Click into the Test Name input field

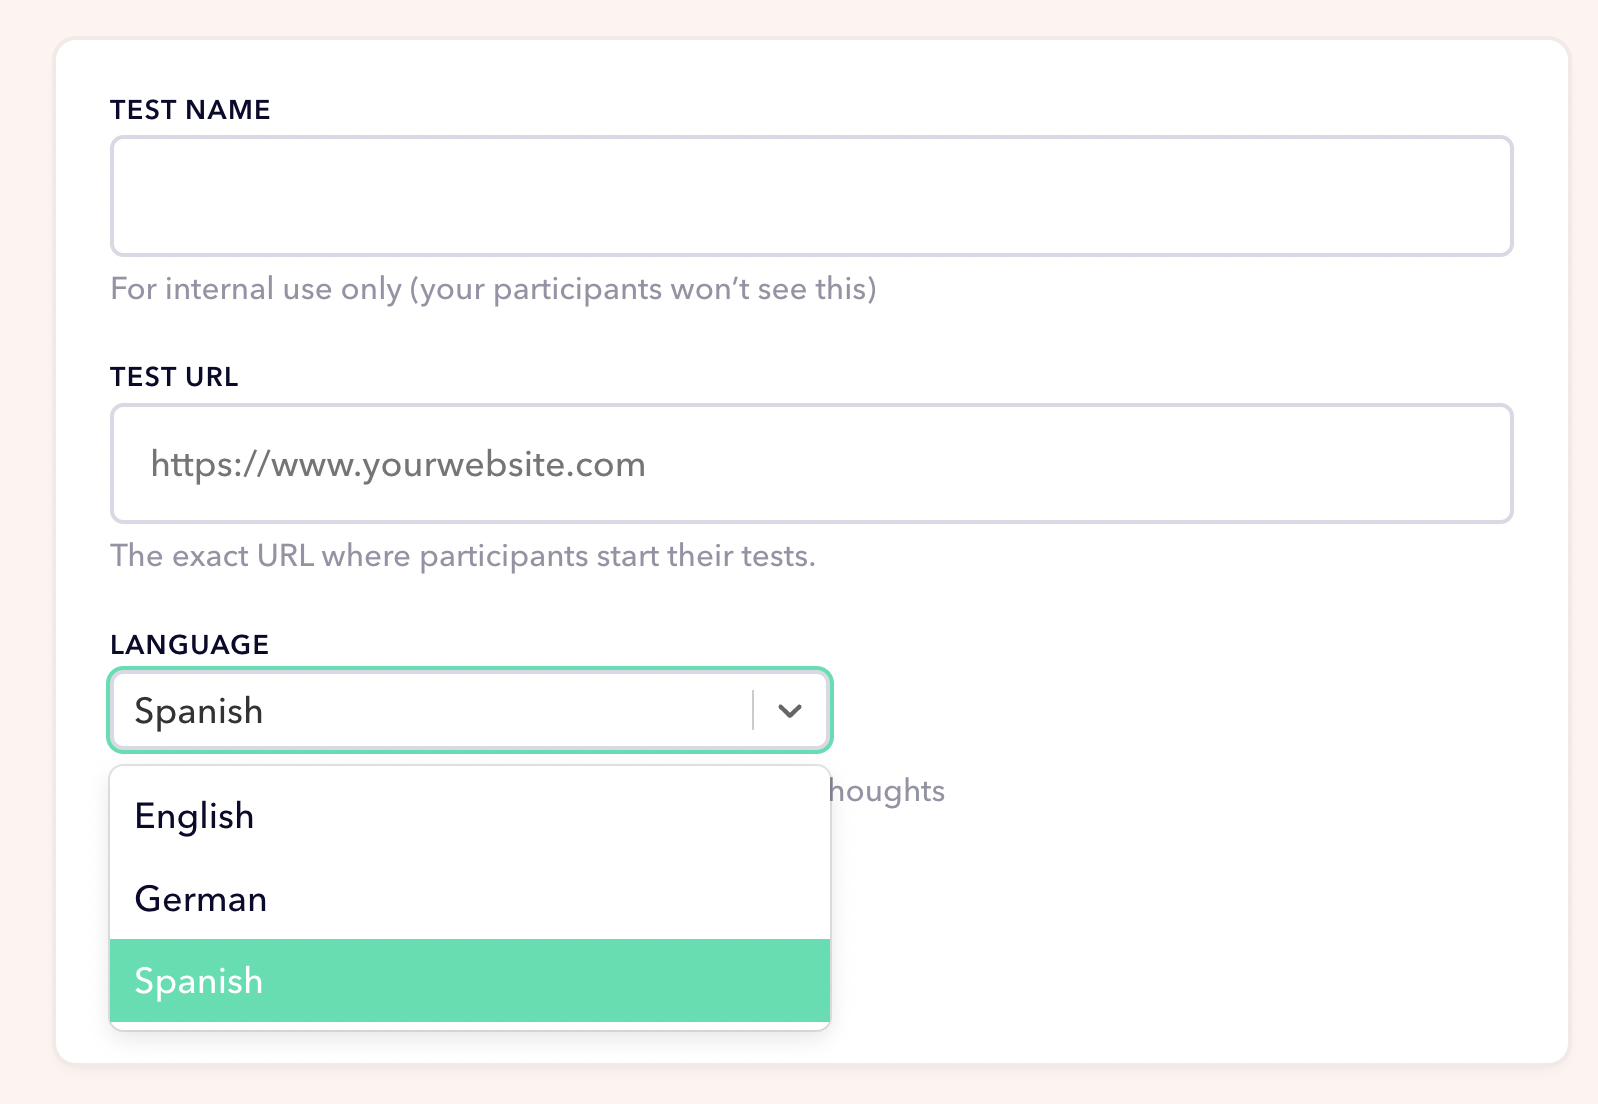point(810,196)
